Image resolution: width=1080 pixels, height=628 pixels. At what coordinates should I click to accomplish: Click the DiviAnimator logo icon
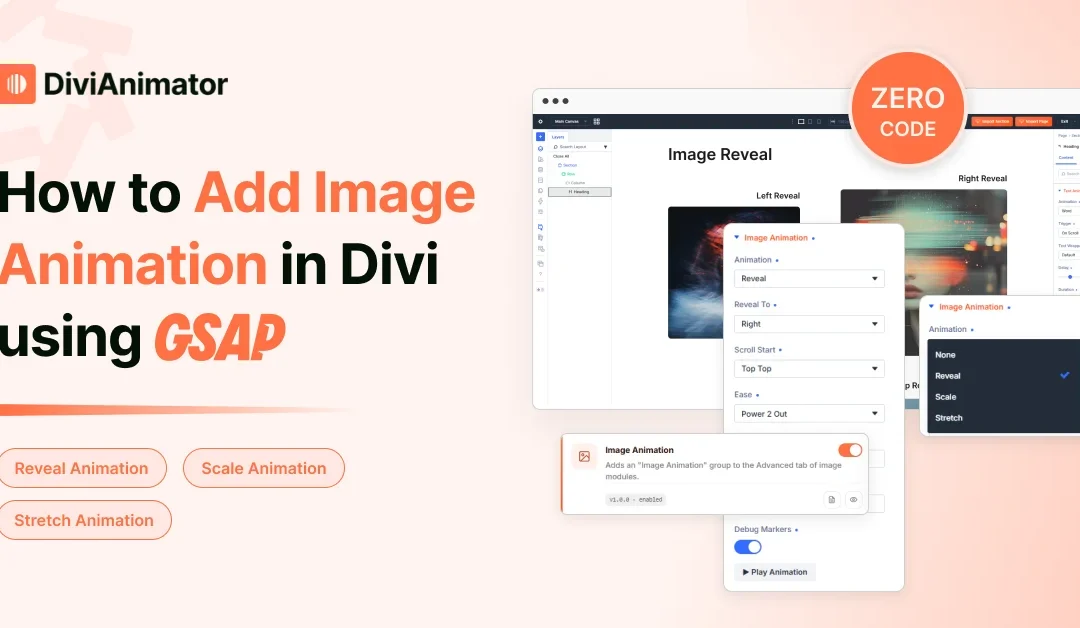[17, 84]
